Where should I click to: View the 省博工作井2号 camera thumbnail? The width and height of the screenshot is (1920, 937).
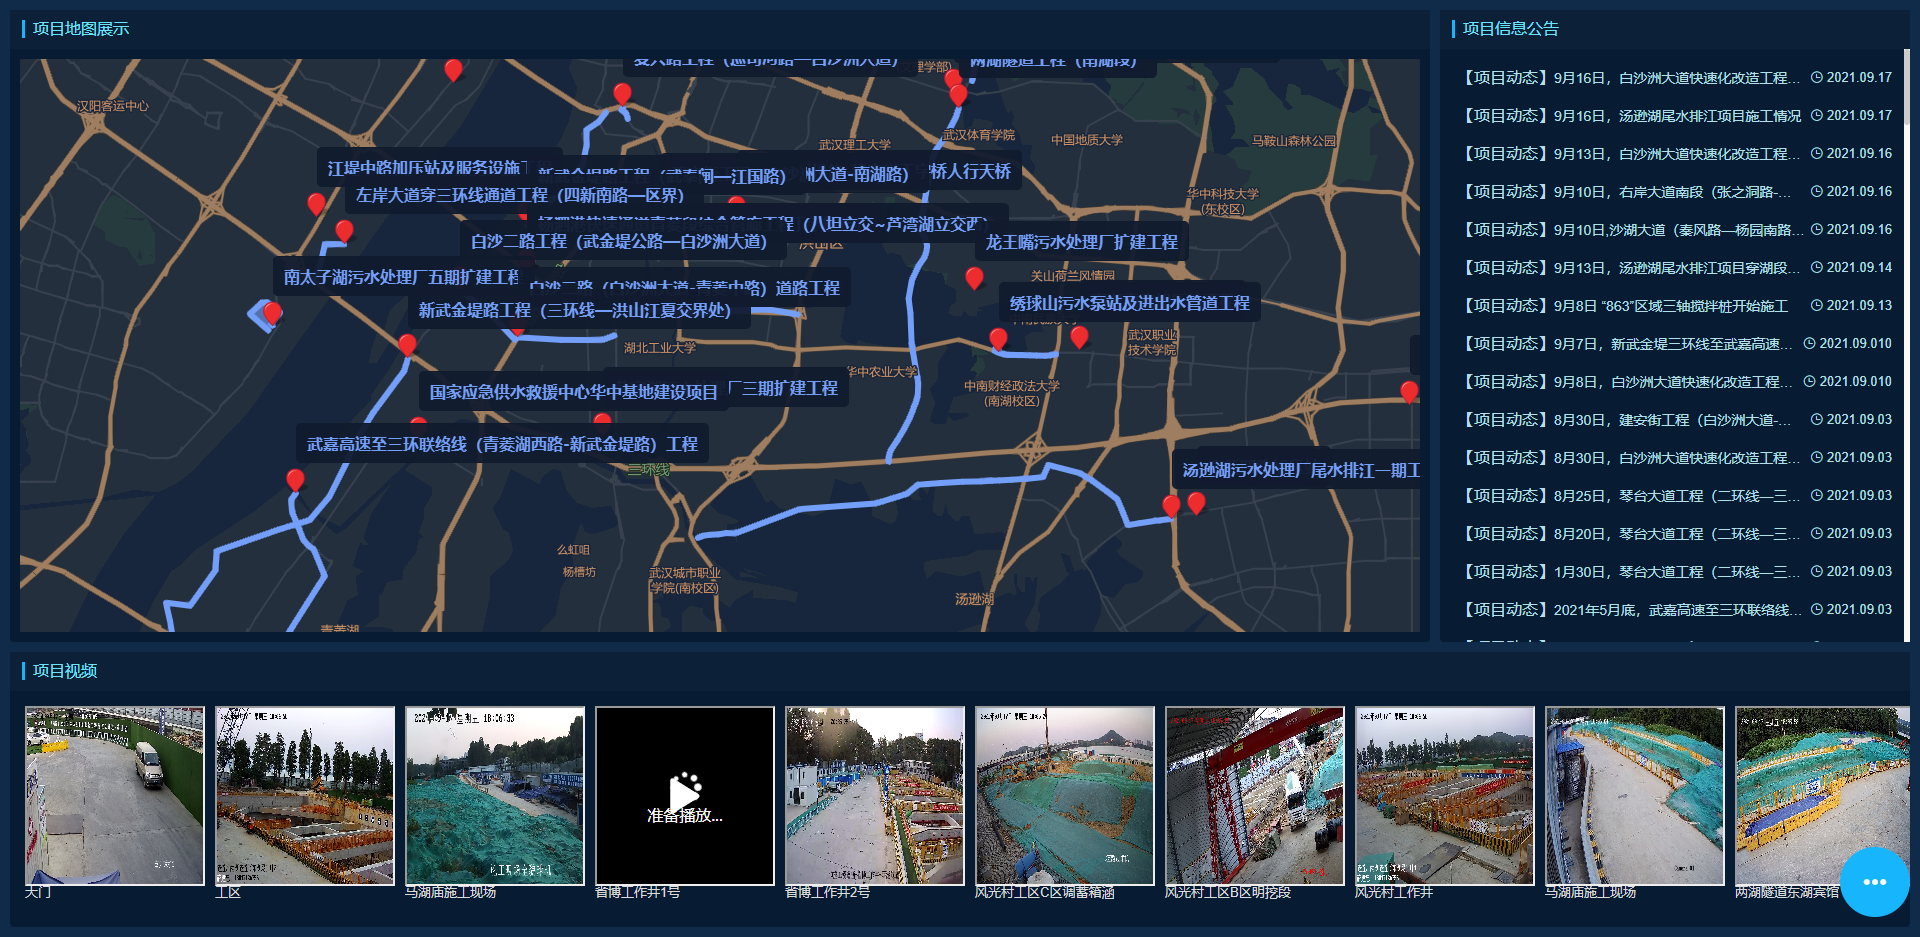874,796
